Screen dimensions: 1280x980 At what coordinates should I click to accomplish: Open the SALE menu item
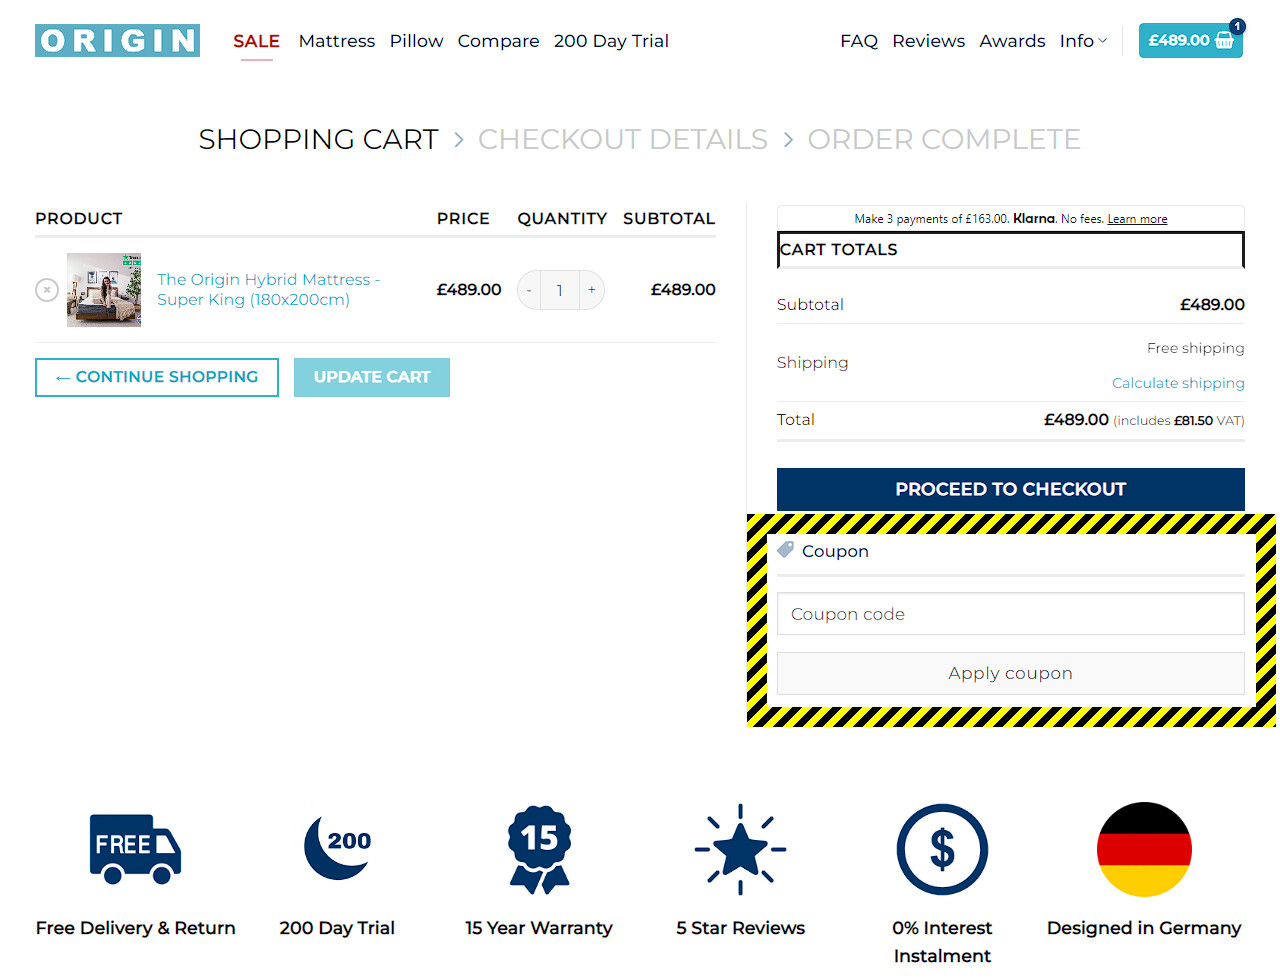256,41
